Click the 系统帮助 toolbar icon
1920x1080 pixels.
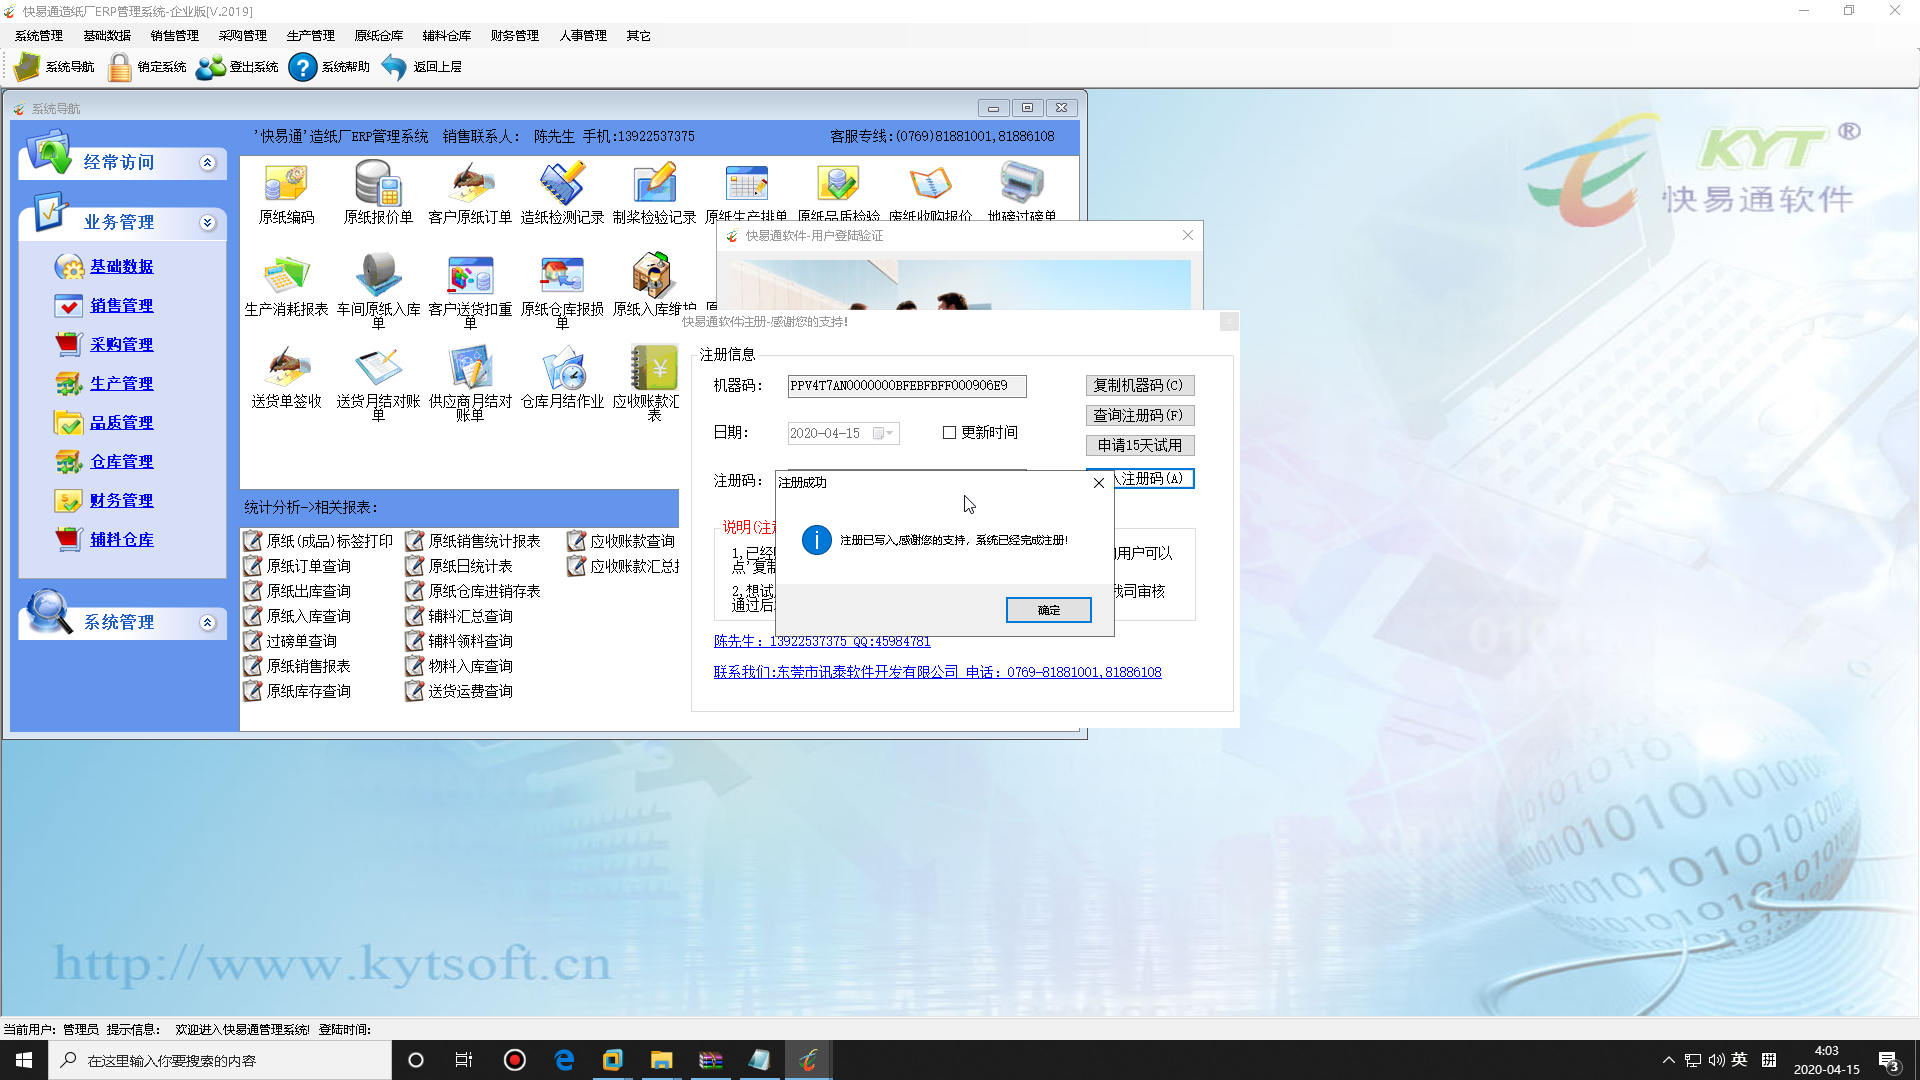302,67
